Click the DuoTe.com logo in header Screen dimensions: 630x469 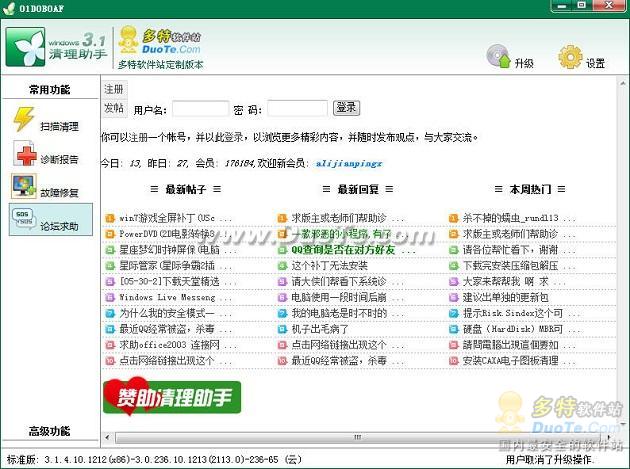tap(161, 41)
